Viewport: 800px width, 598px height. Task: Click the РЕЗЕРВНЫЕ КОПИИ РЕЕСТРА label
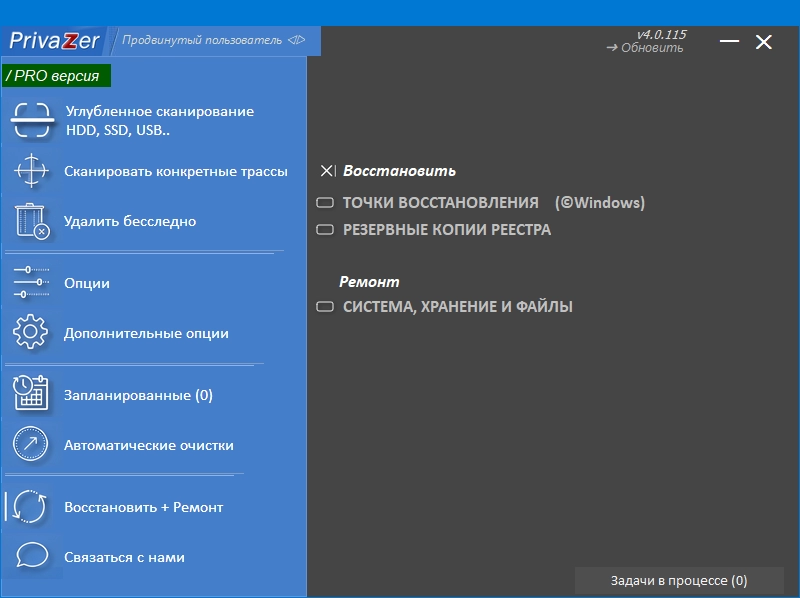coord(447,230)
